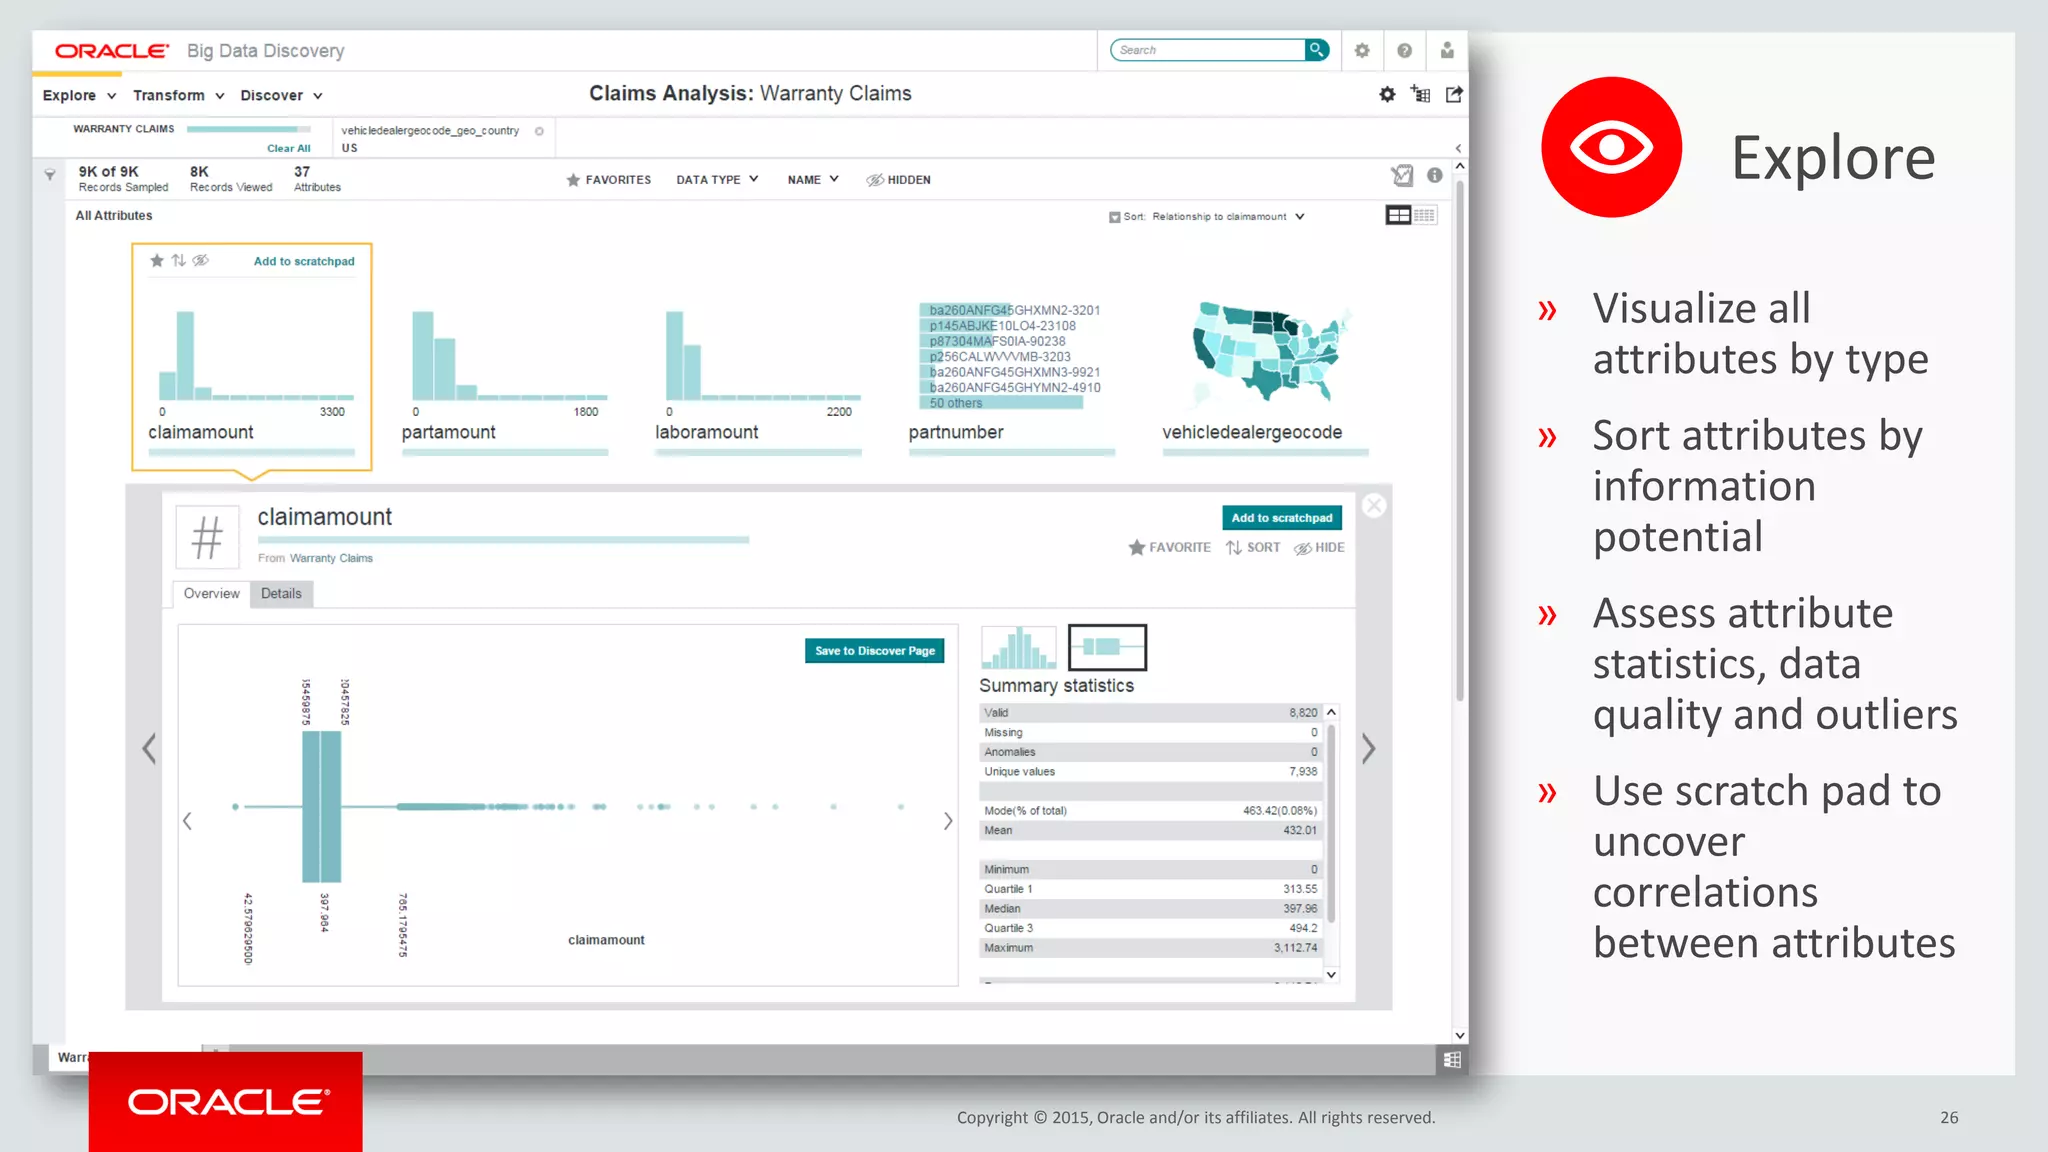The width and height of the screenshot is (2048, 1152).
Task: Click the Median row in statistics
Action: pyautogui.click(x=1151, y=909)
